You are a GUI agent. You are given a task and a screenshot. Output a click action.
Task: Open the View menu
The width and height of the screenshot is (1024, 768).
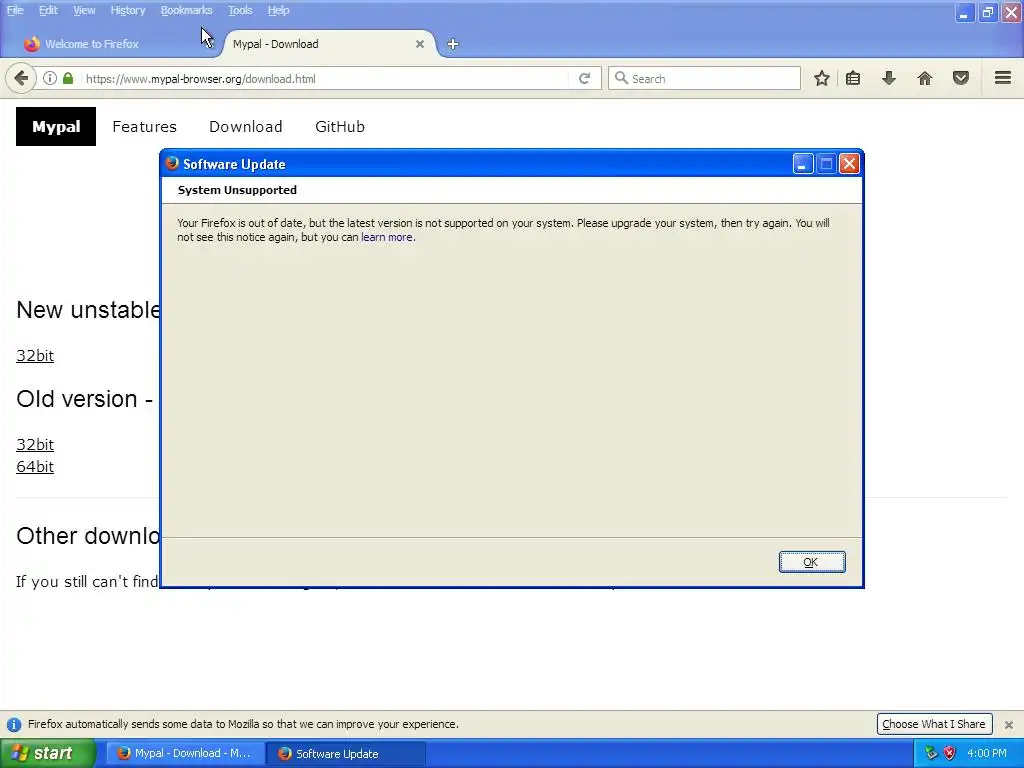point(84,10)
